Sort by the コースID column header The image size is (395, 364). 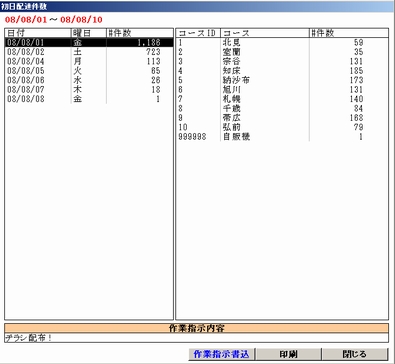[198, 33]
